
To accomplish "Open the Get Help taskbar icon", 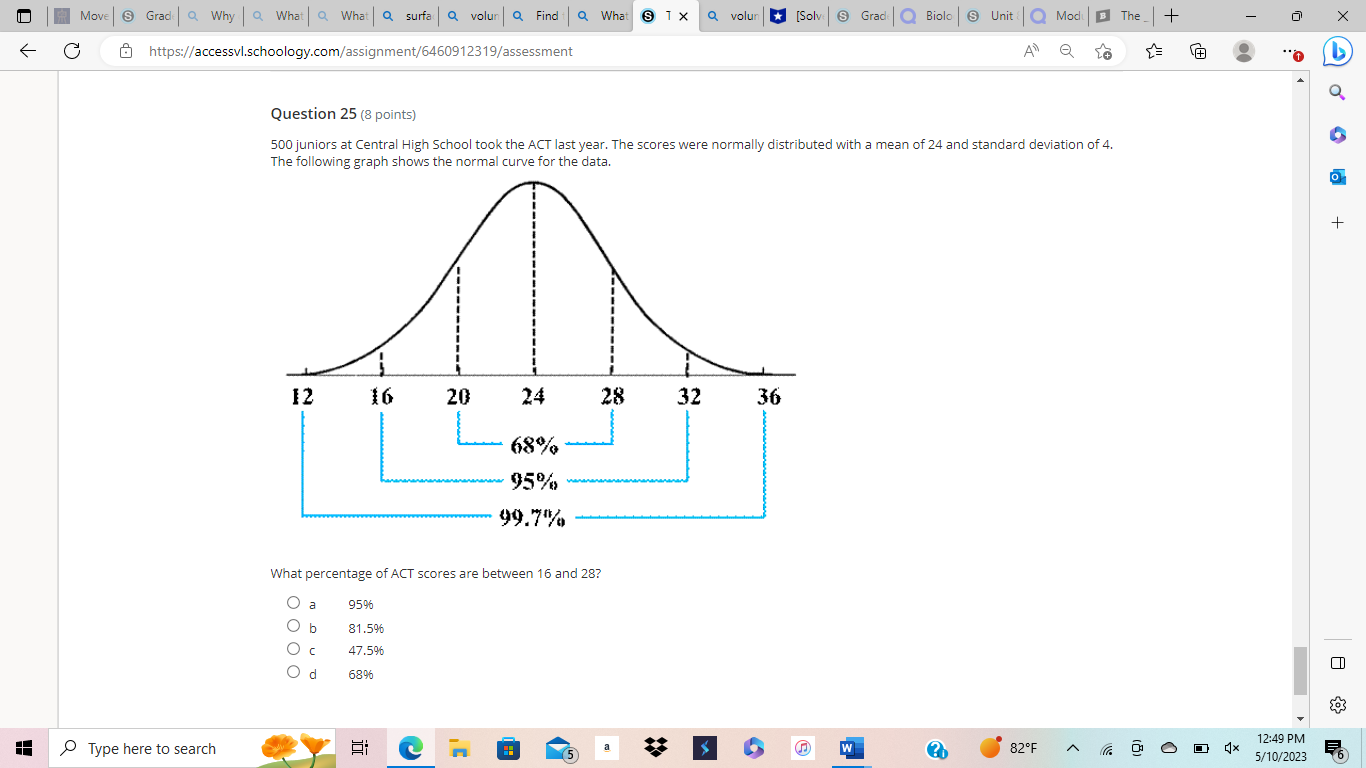I will tap(936, 749).
